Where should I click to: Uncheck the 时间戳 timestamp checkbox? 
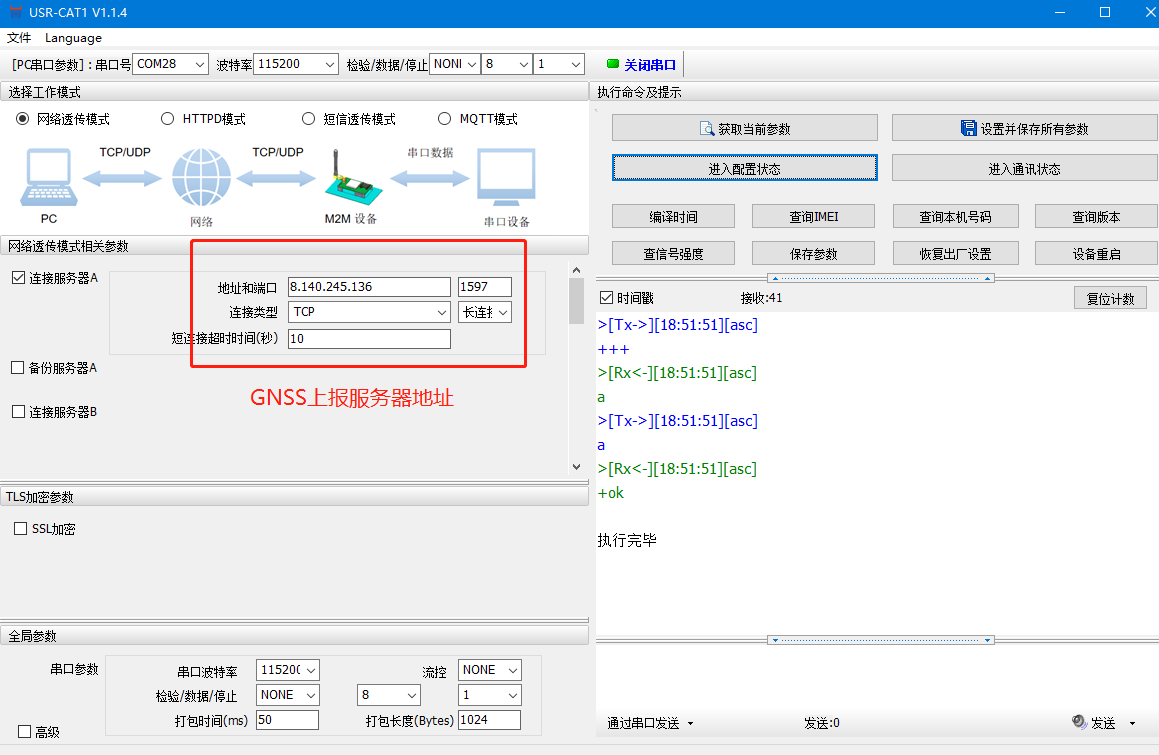(605, 298)
